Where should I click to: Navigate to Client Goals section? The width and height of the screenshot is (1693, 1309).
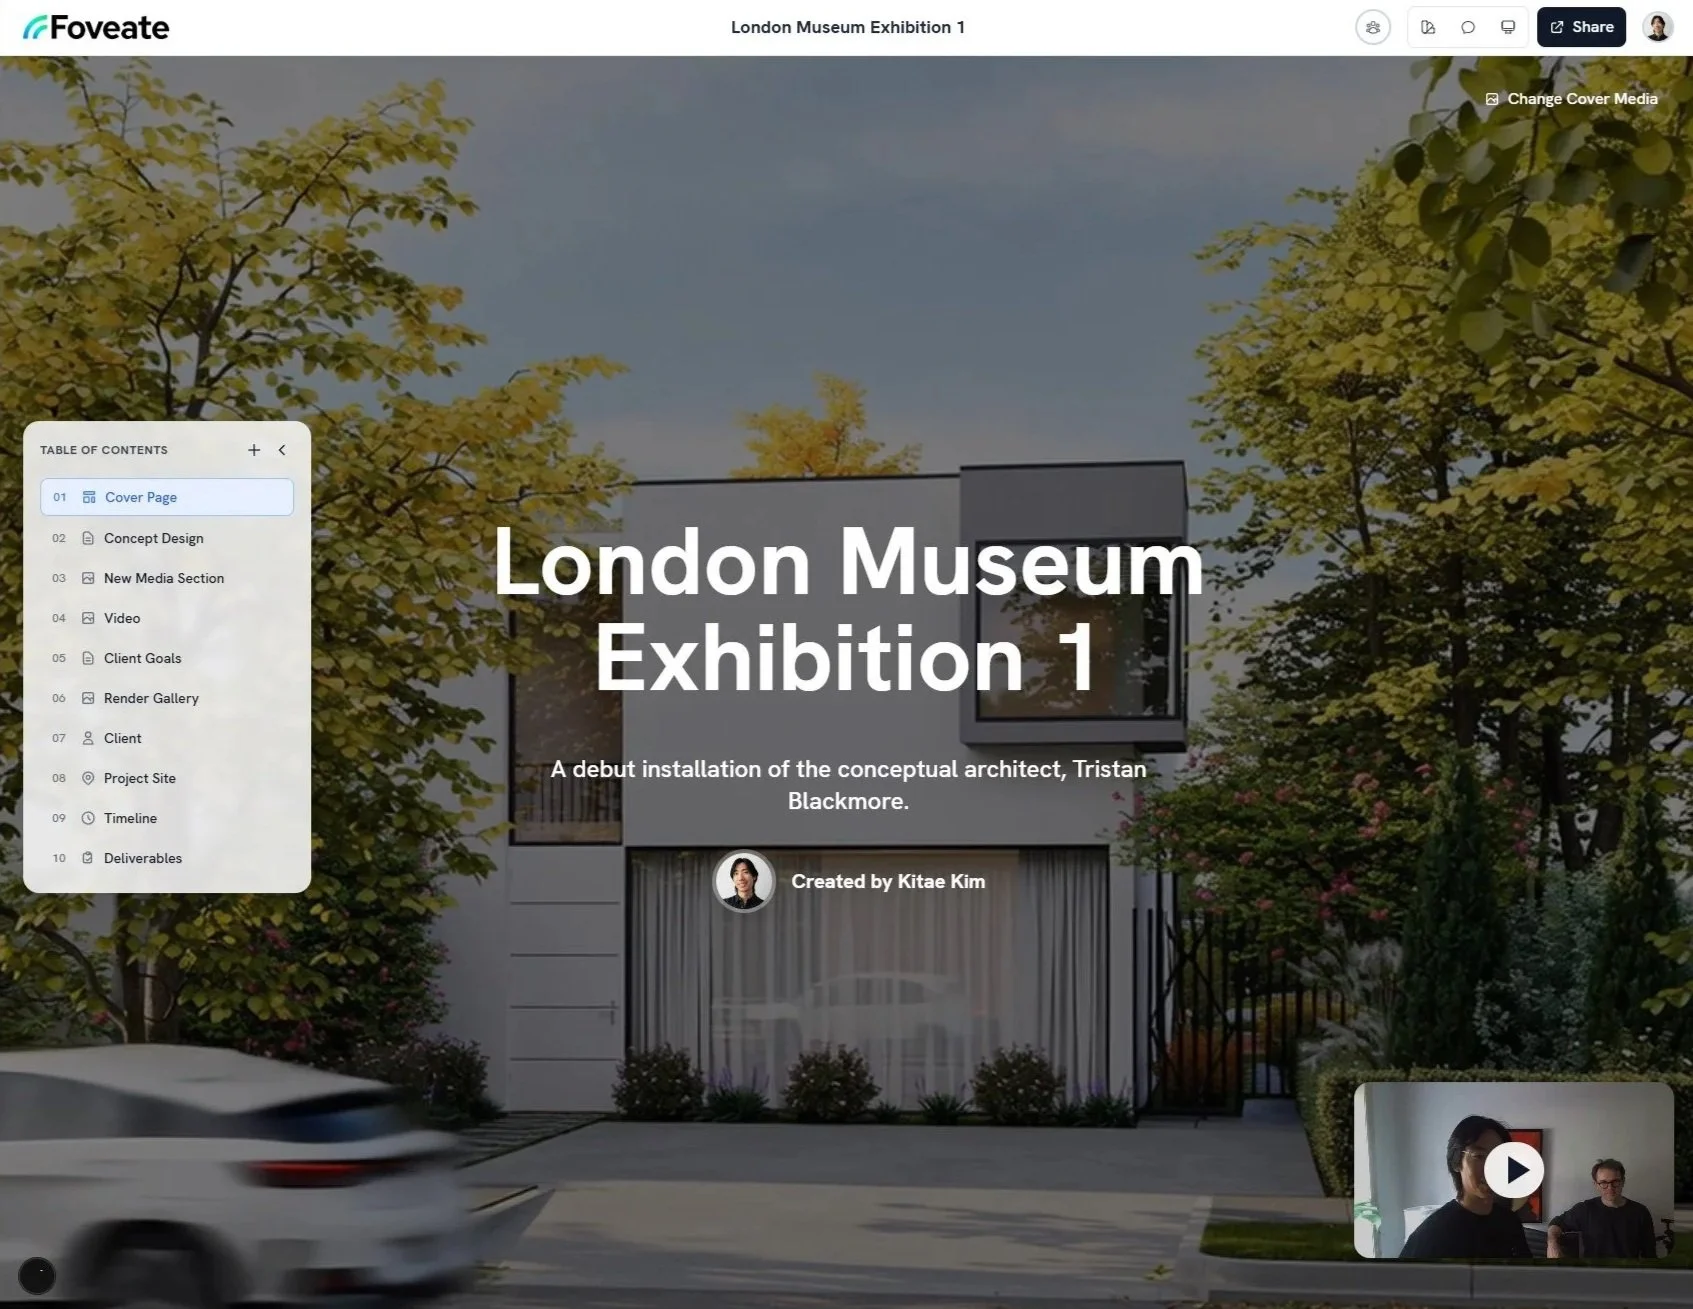167,658
